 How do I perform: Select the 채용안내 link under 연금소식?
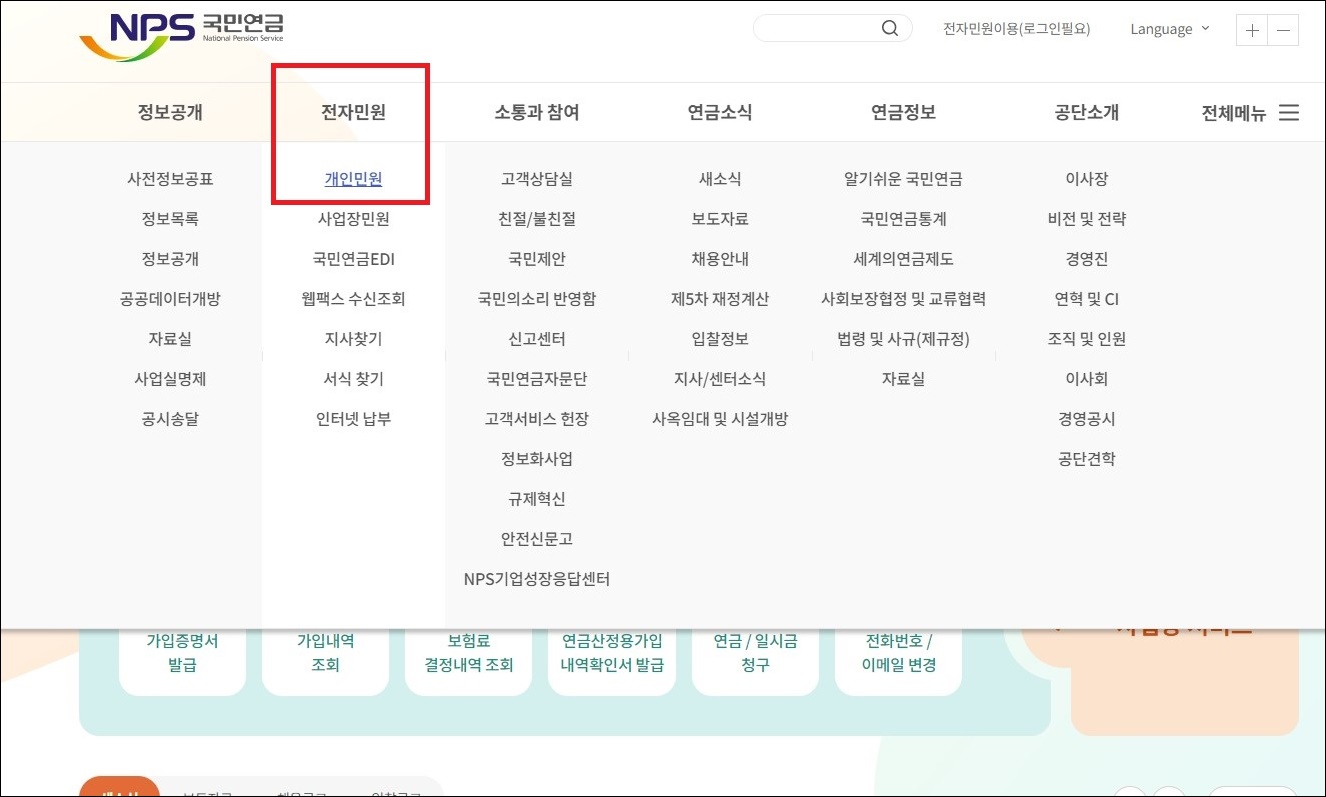pos(718,258)
